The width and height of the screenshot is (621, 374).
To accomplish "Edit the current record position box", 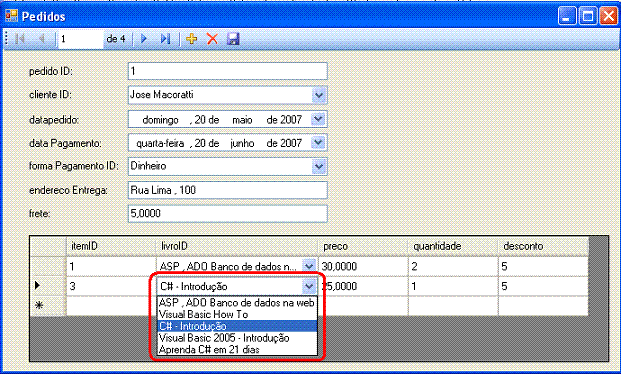I will (x=80, y=39).
